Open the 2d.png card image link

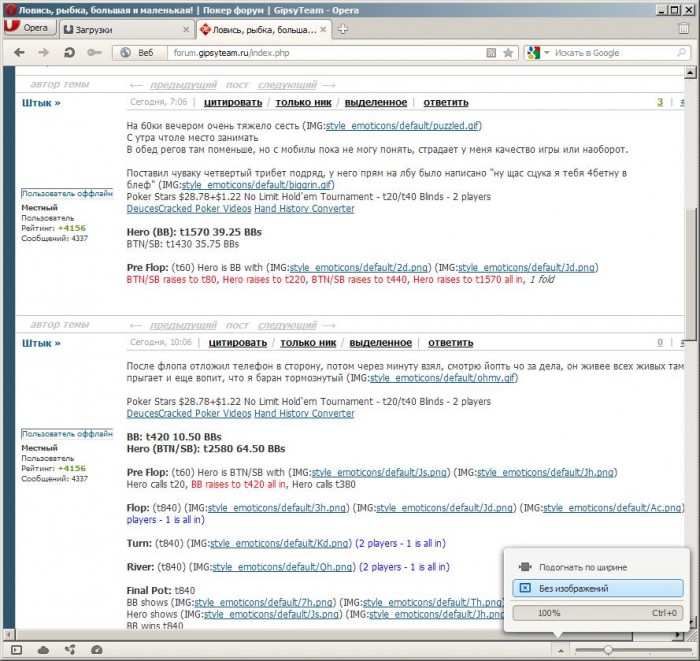coord(359,267)
